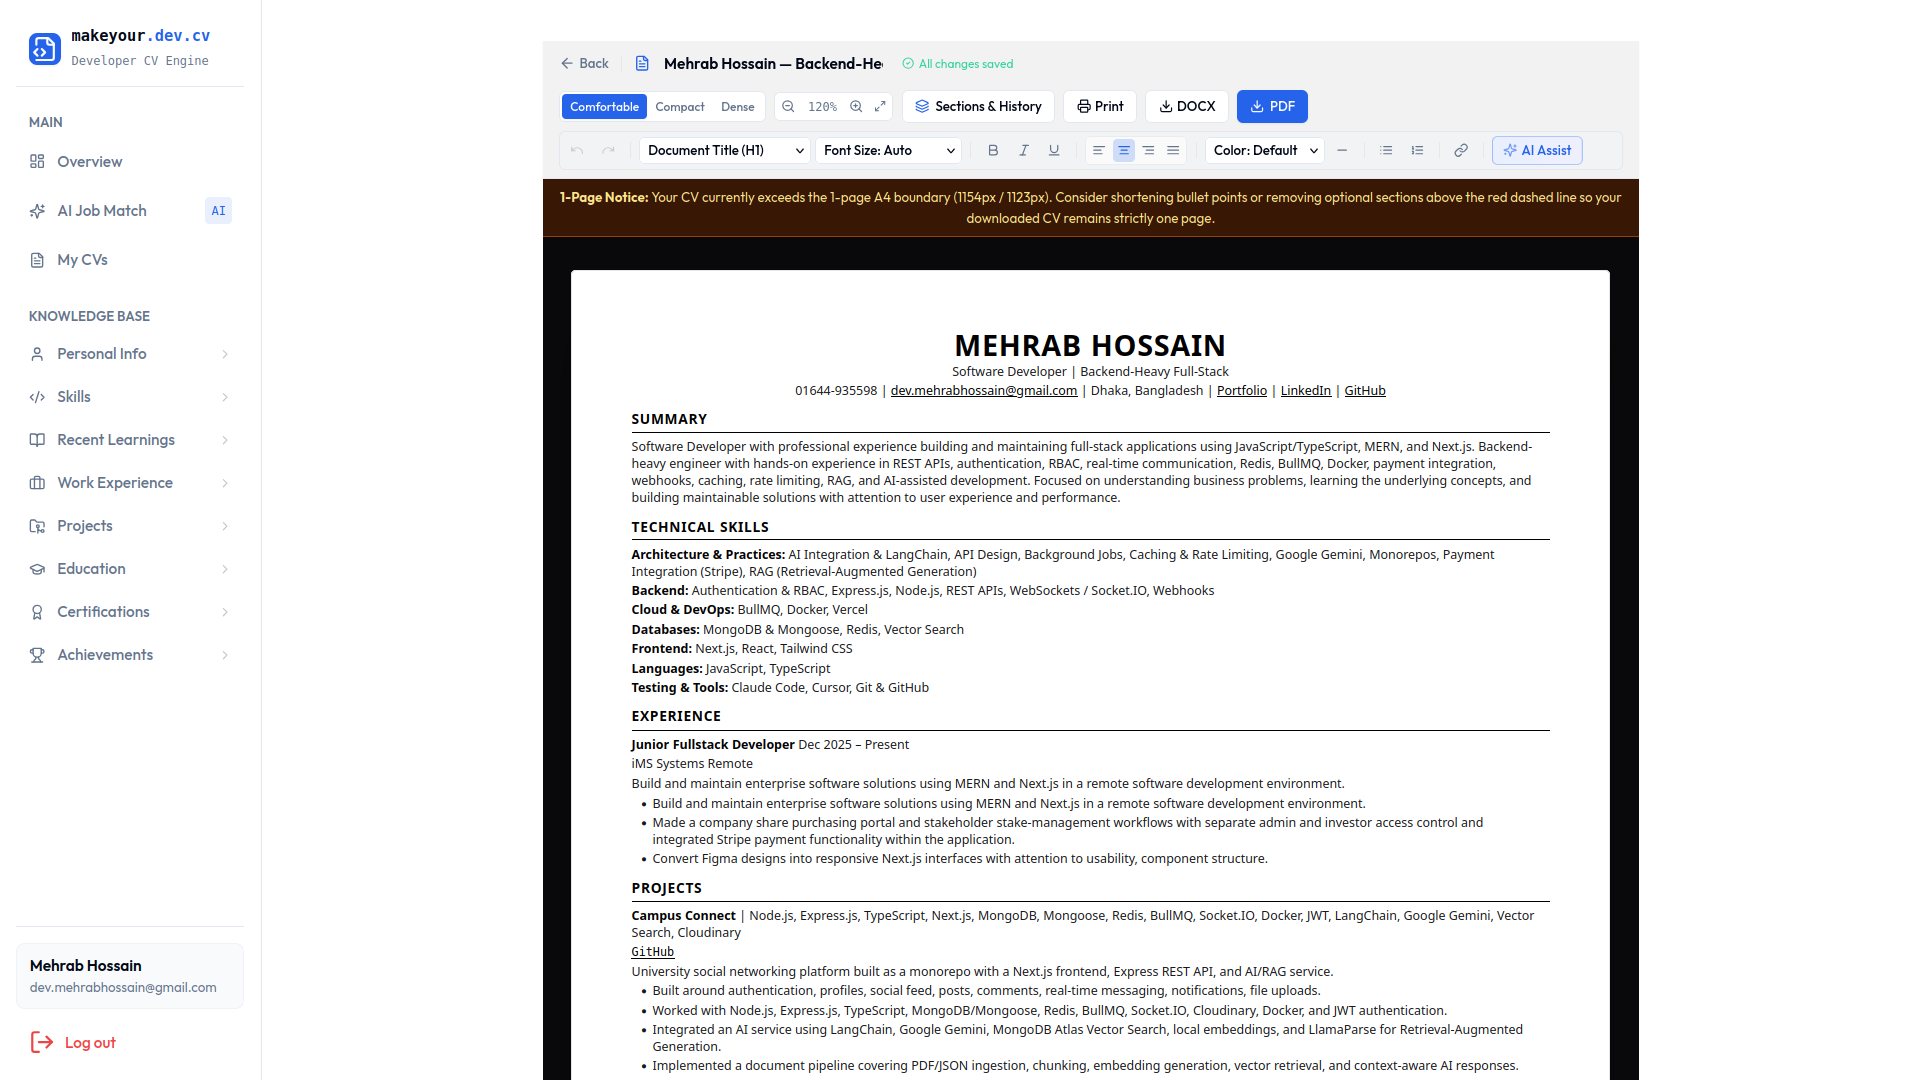Justify the text

pos(1173,151)
